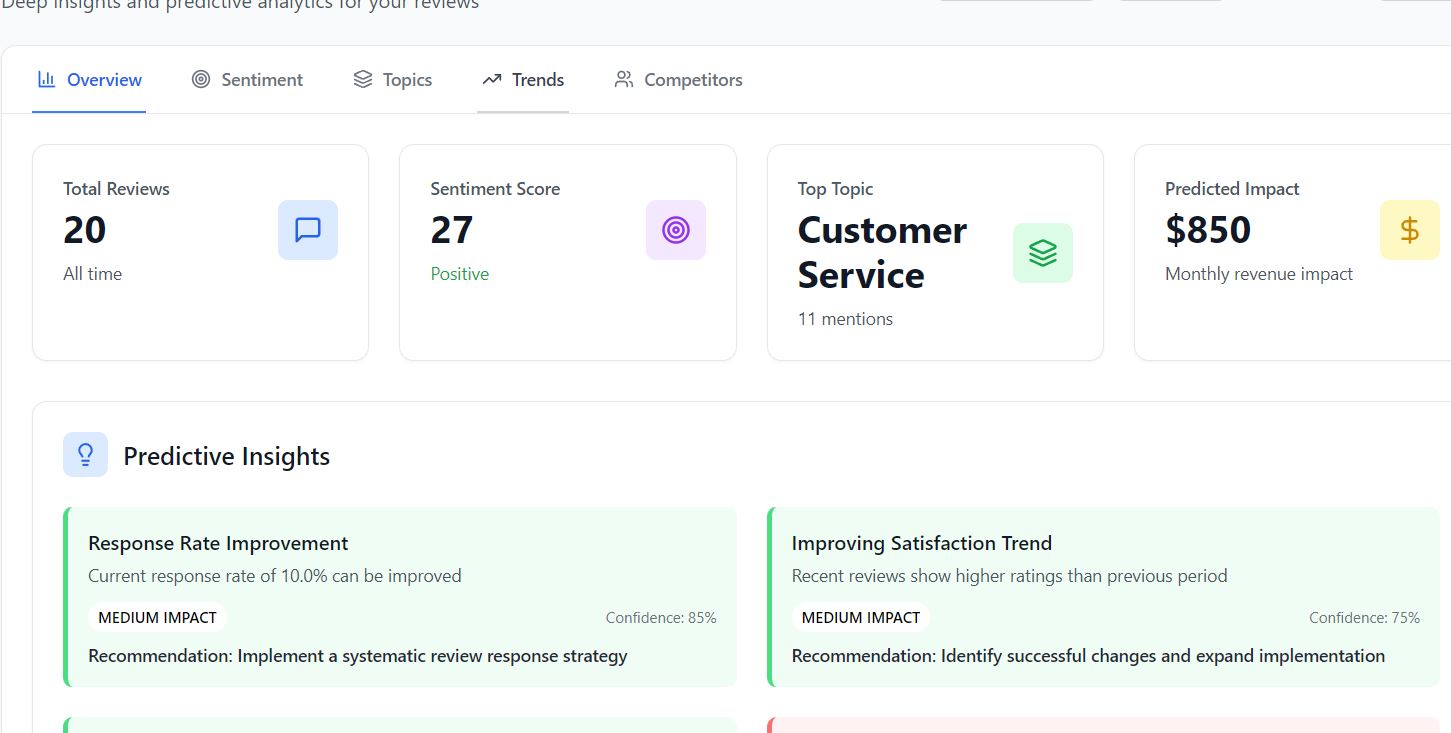Click 'Recent reviews show higher ratings' description
This screenshot has width=1451, height=733.
pos(1009,576)
